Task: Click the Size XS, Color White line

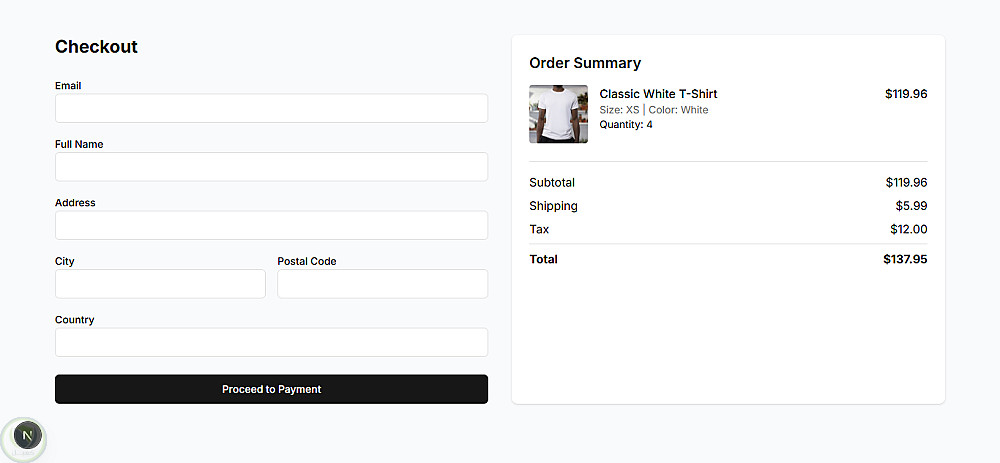Action: tap(653, 110)
